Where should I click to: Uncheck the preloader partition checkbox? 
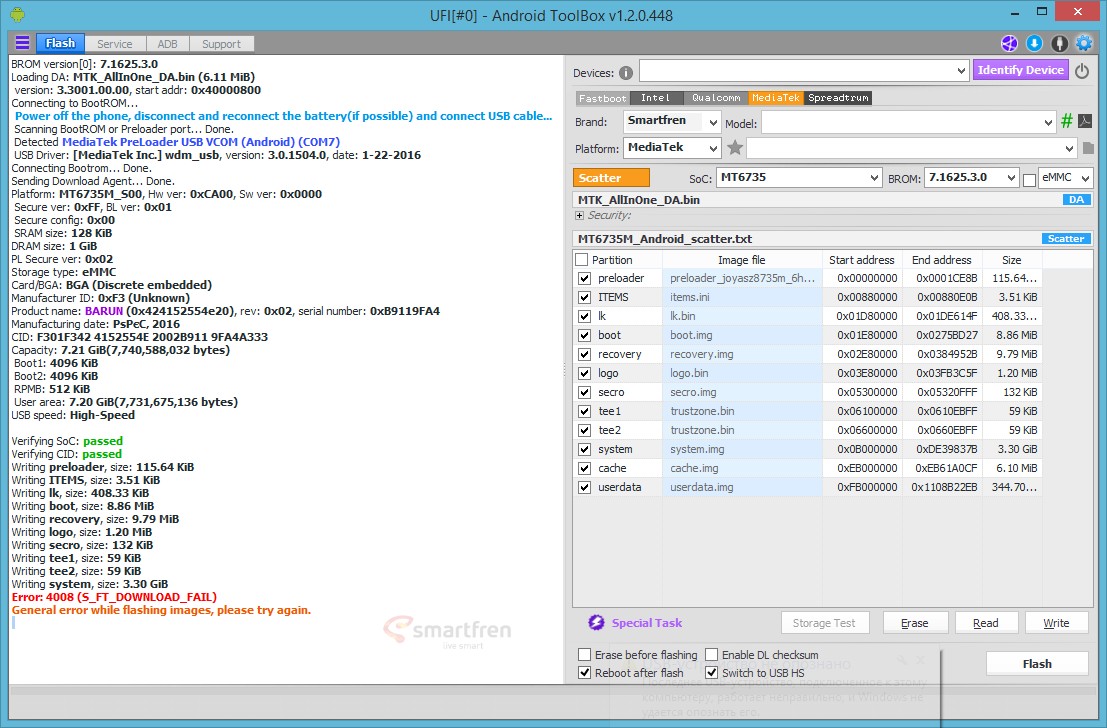coord(585,278)
